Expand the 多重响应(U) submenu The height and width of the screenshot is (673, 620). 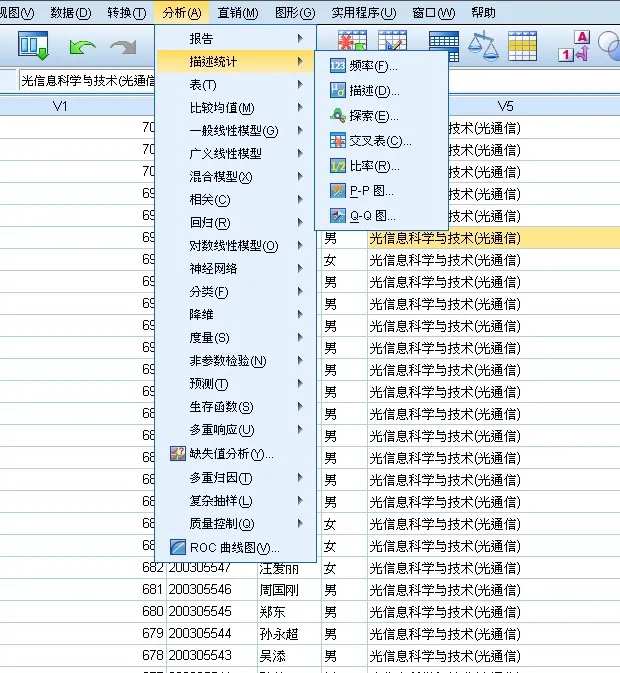click(x=236, y=430)
